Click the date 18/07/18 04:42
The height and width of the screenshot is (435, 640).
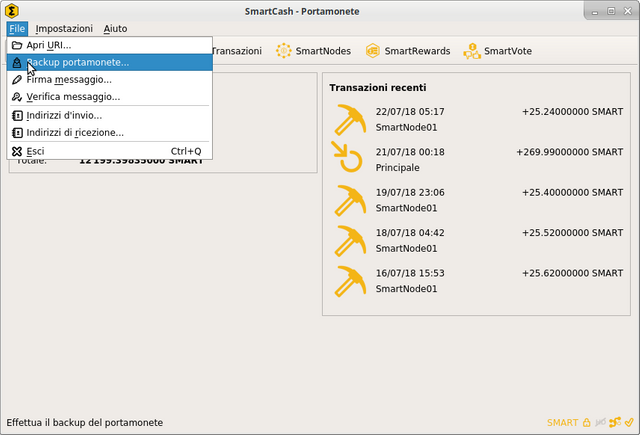tap(410, 233)
